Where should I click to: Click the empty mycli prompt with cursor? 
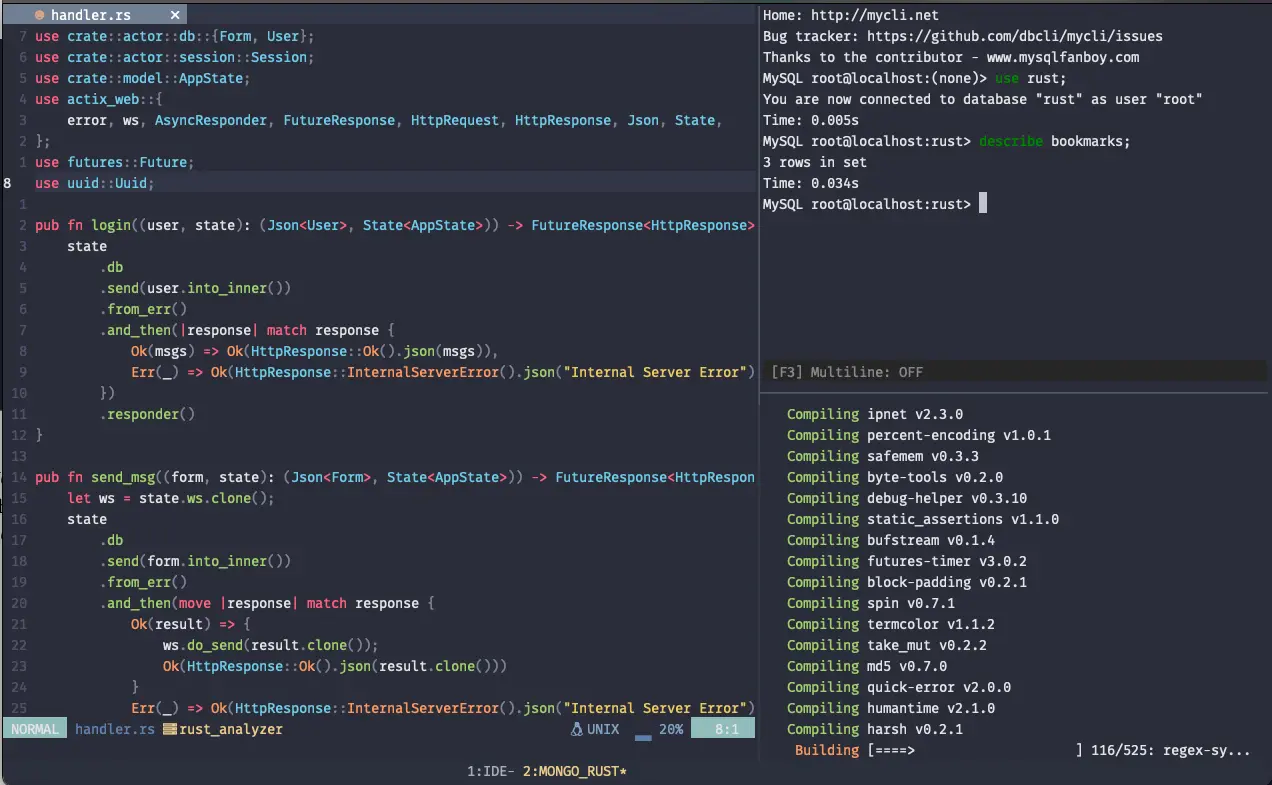point(875,204)
